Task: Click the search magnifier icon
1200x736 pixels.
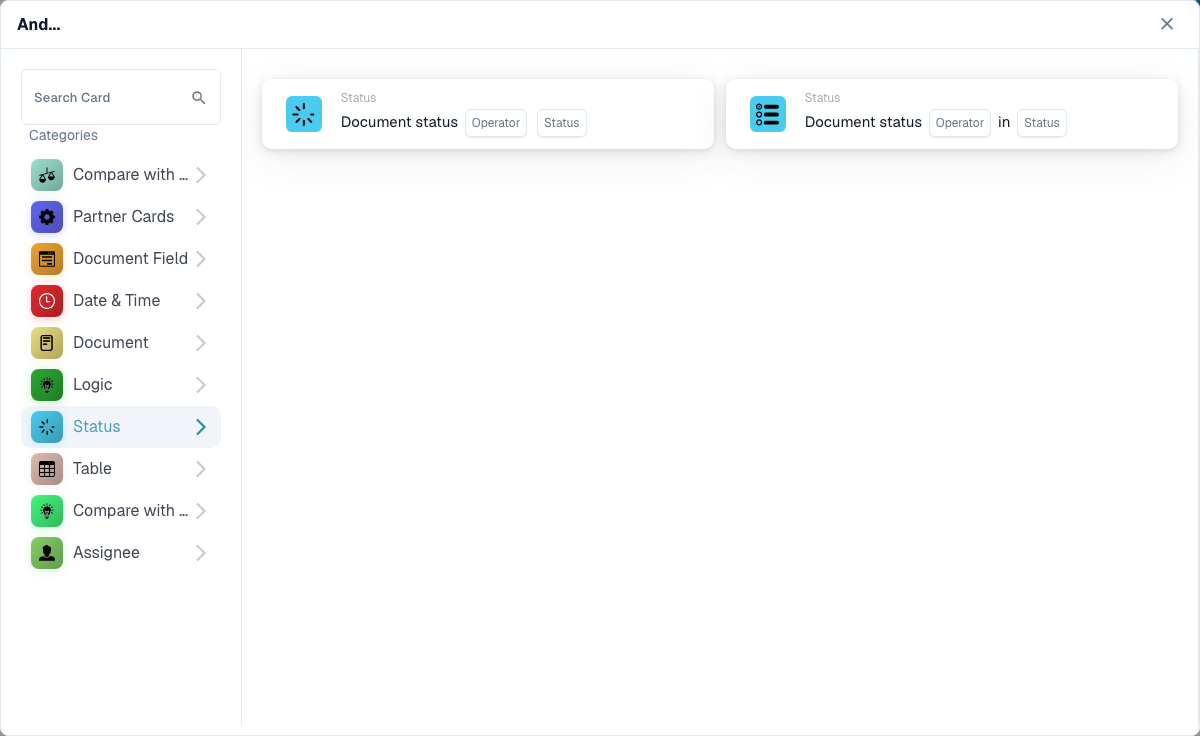Action: coord(199,97)
